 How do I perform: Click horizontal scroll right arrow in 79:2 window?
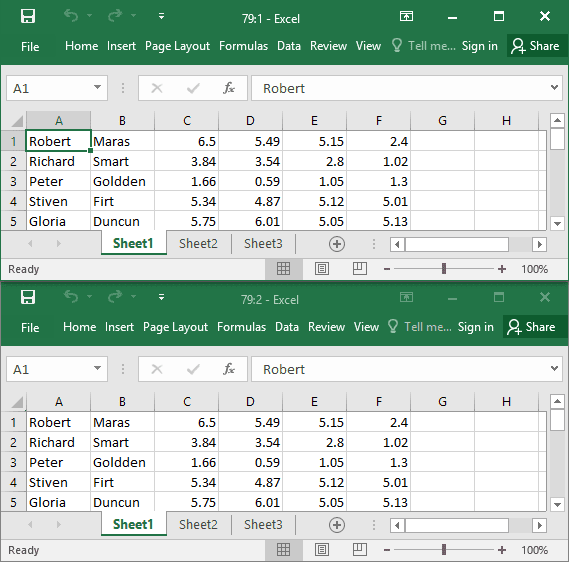(x=540, y=525)
